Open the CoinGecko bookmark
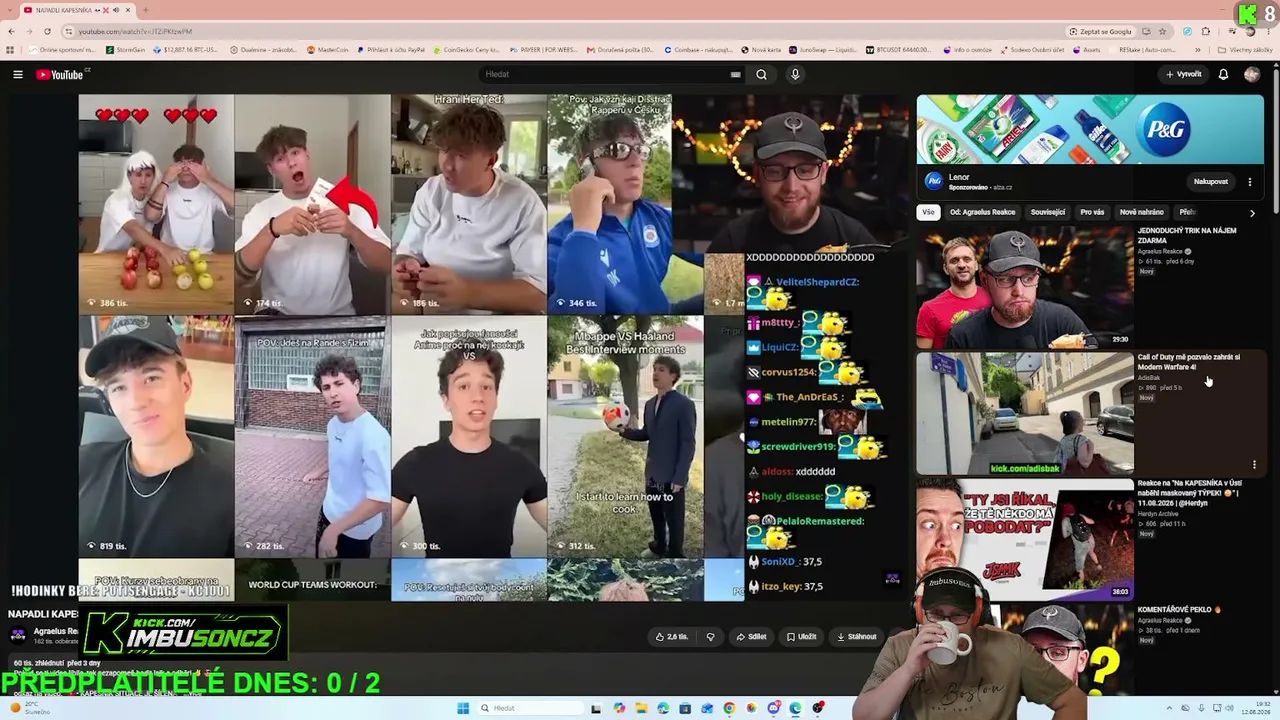 click(x=467, y=50)
